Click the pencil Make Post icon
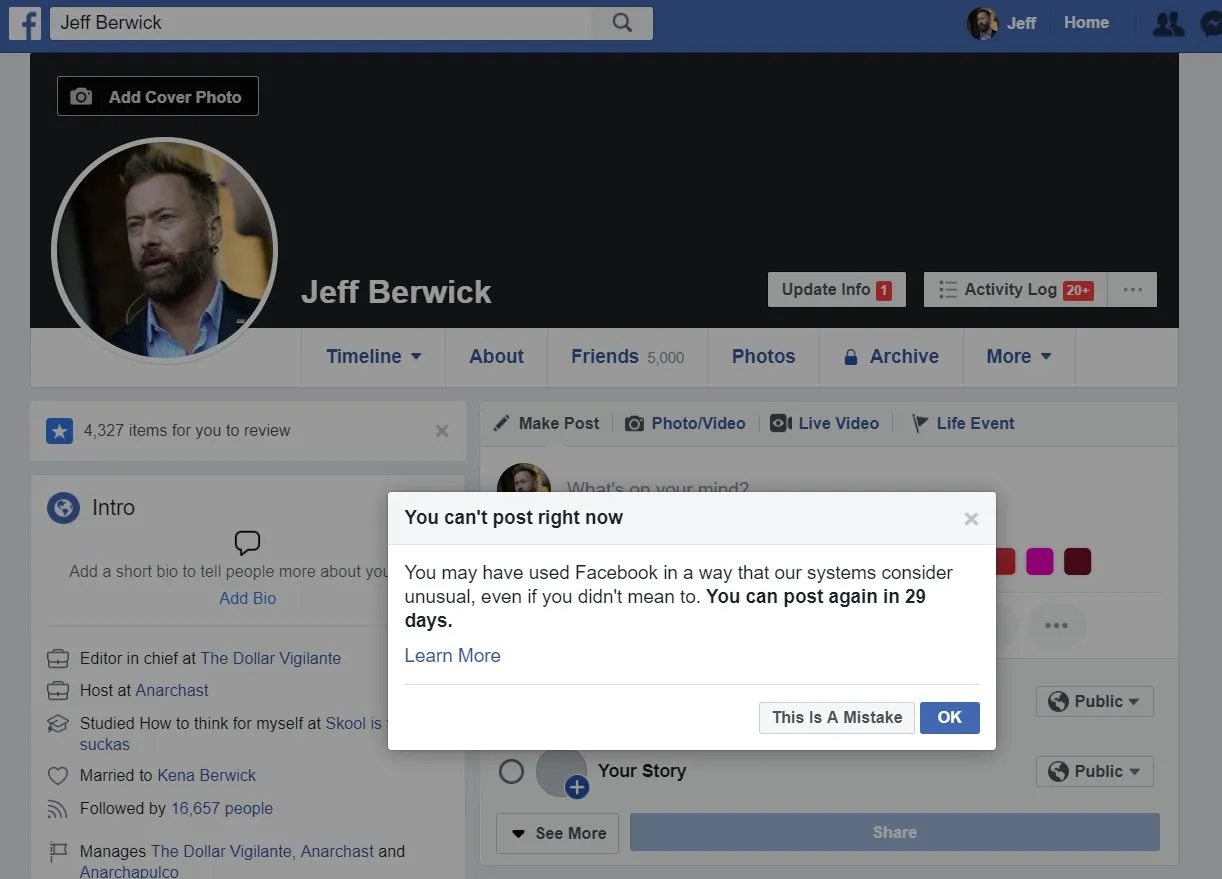This screenshot has width=1222, height=879. click(502, 424)
